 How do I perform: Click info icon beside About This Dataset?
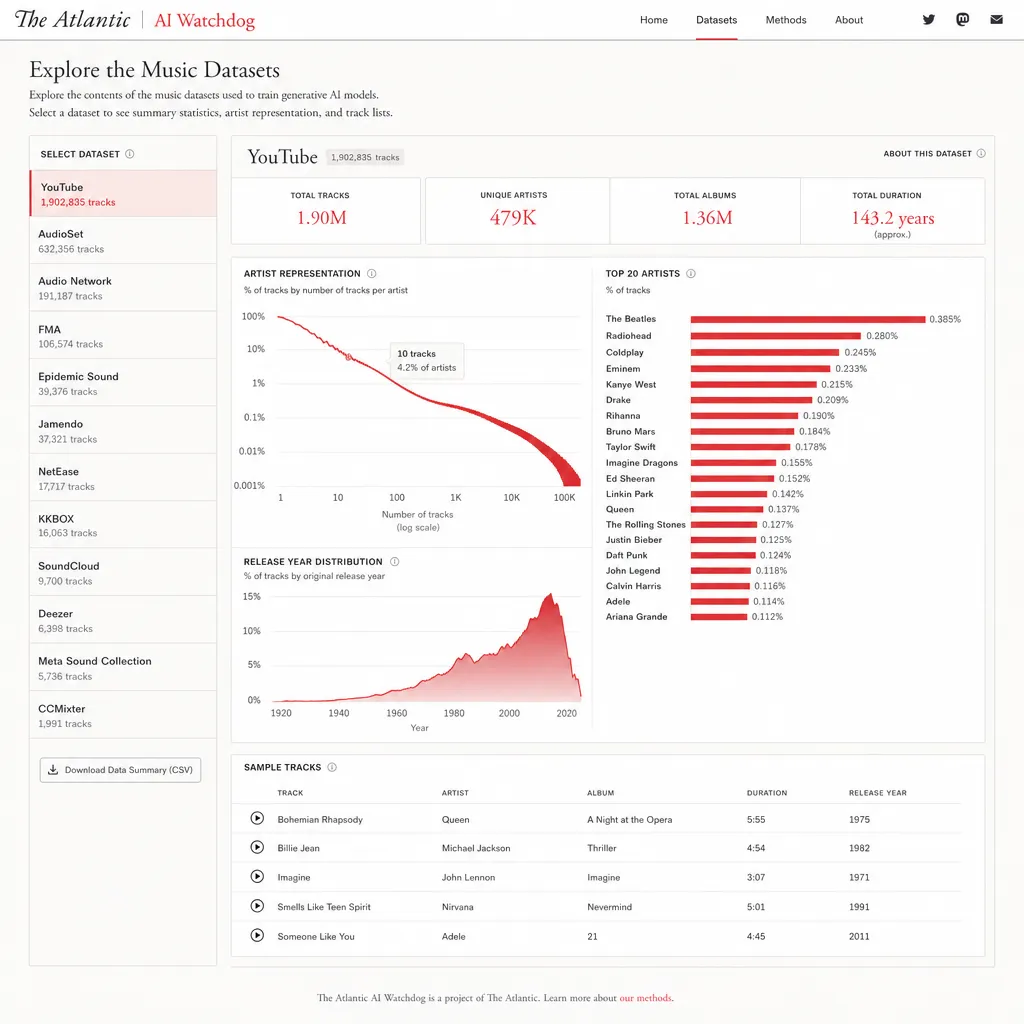(x=981, y=153)
